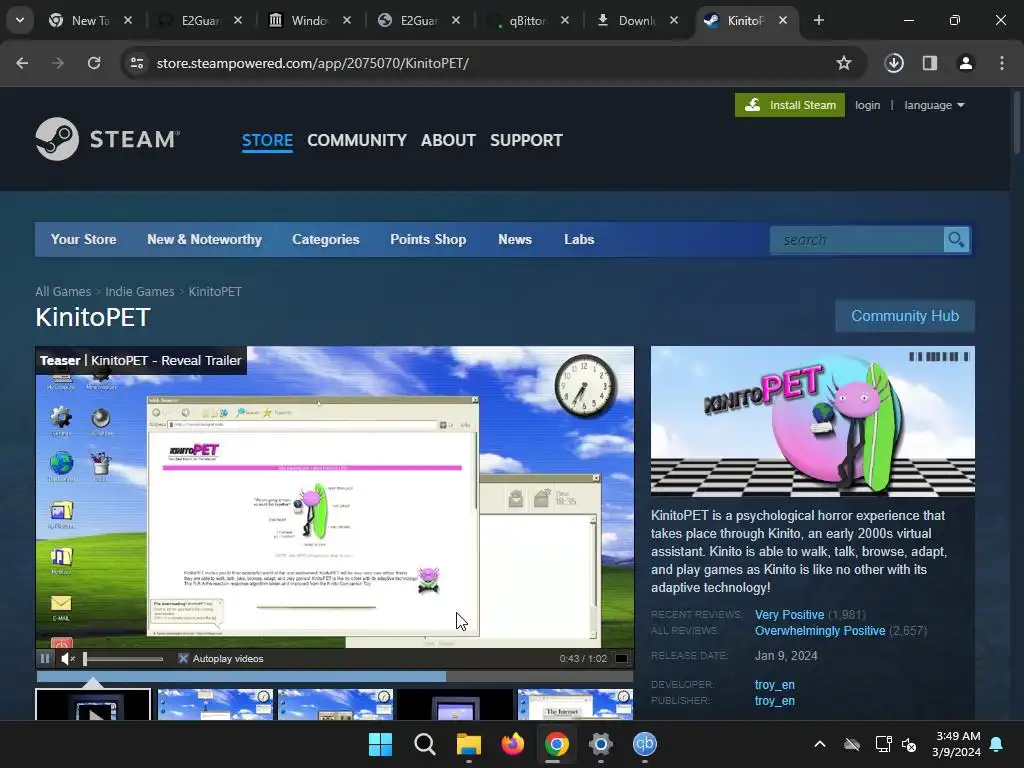This screenshot has height=768, width=1024.
Task: Show hidden system tray icons
Action: (820, 744)
